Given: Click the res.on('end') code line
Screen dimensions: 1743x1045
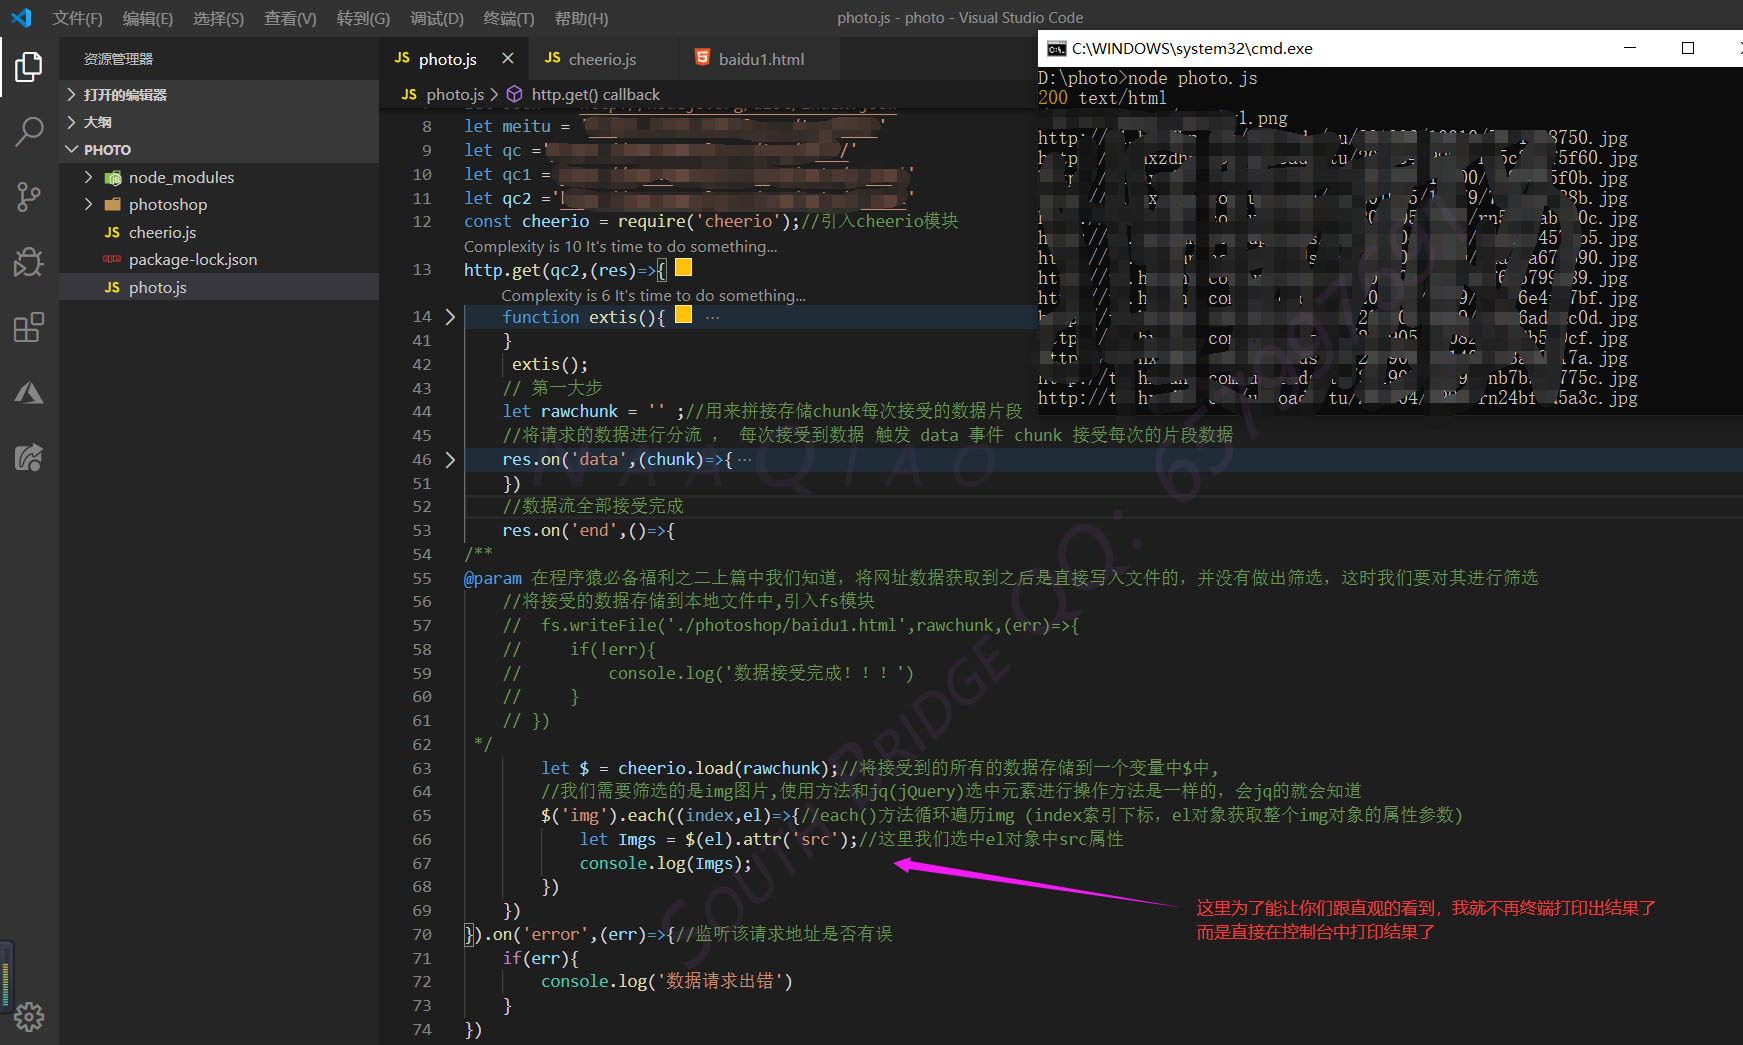Looking at the screenshot, I should tap(588, 530).
